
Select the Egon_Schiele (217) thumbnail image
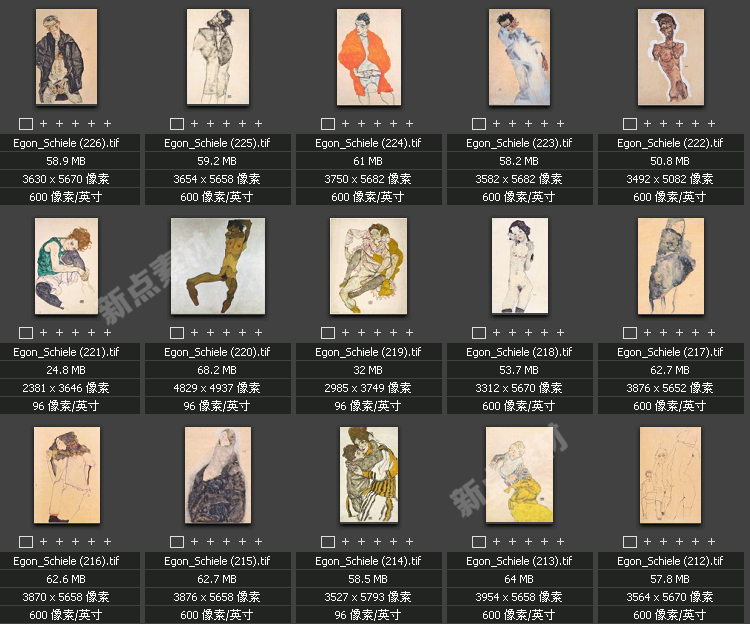point(671,266)
